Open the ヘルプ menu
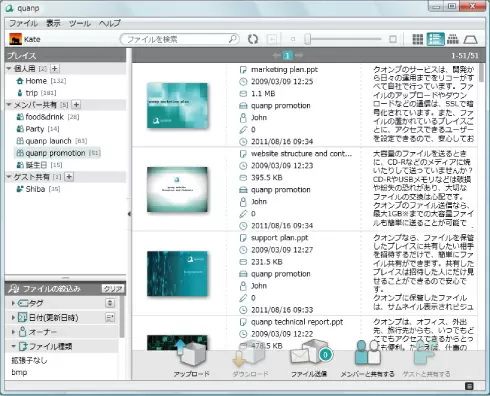The height and width of the screenshot is (396, 490). click(110, 23)
